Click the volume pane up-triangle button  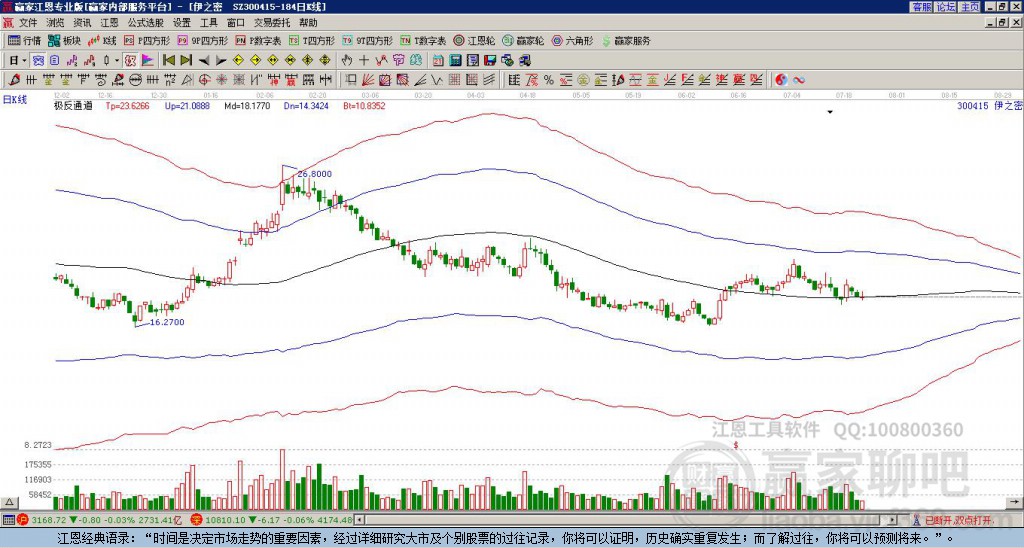point(10,502)
